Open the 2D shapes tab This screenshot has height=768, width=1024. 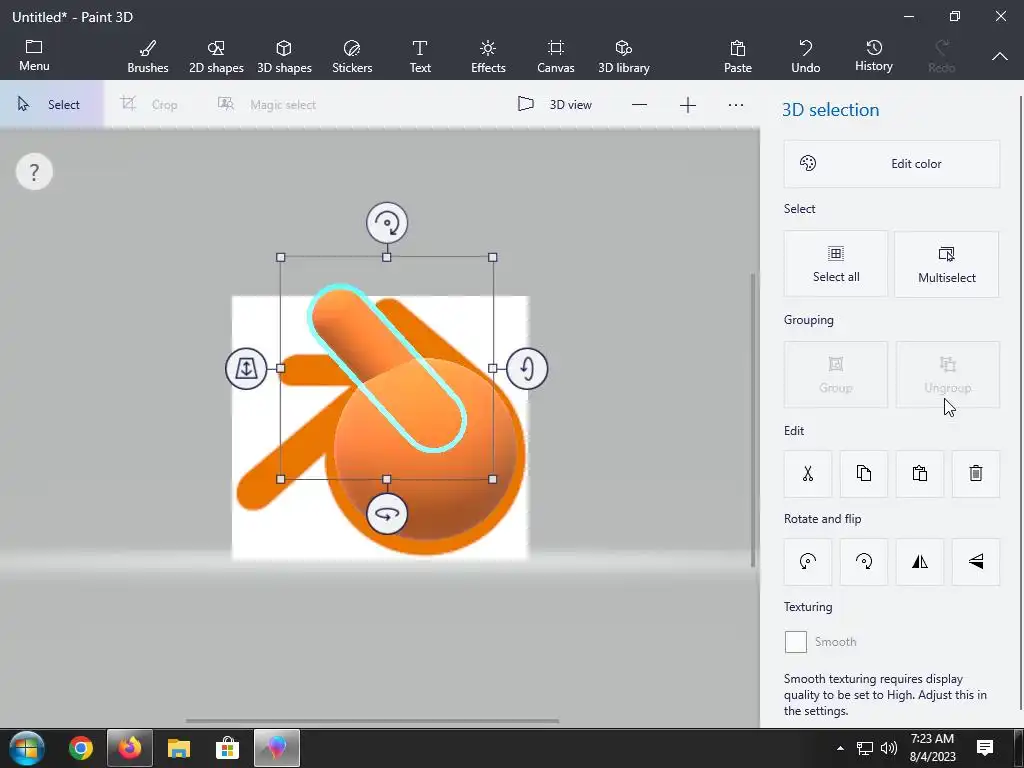(x=216, y=56)
